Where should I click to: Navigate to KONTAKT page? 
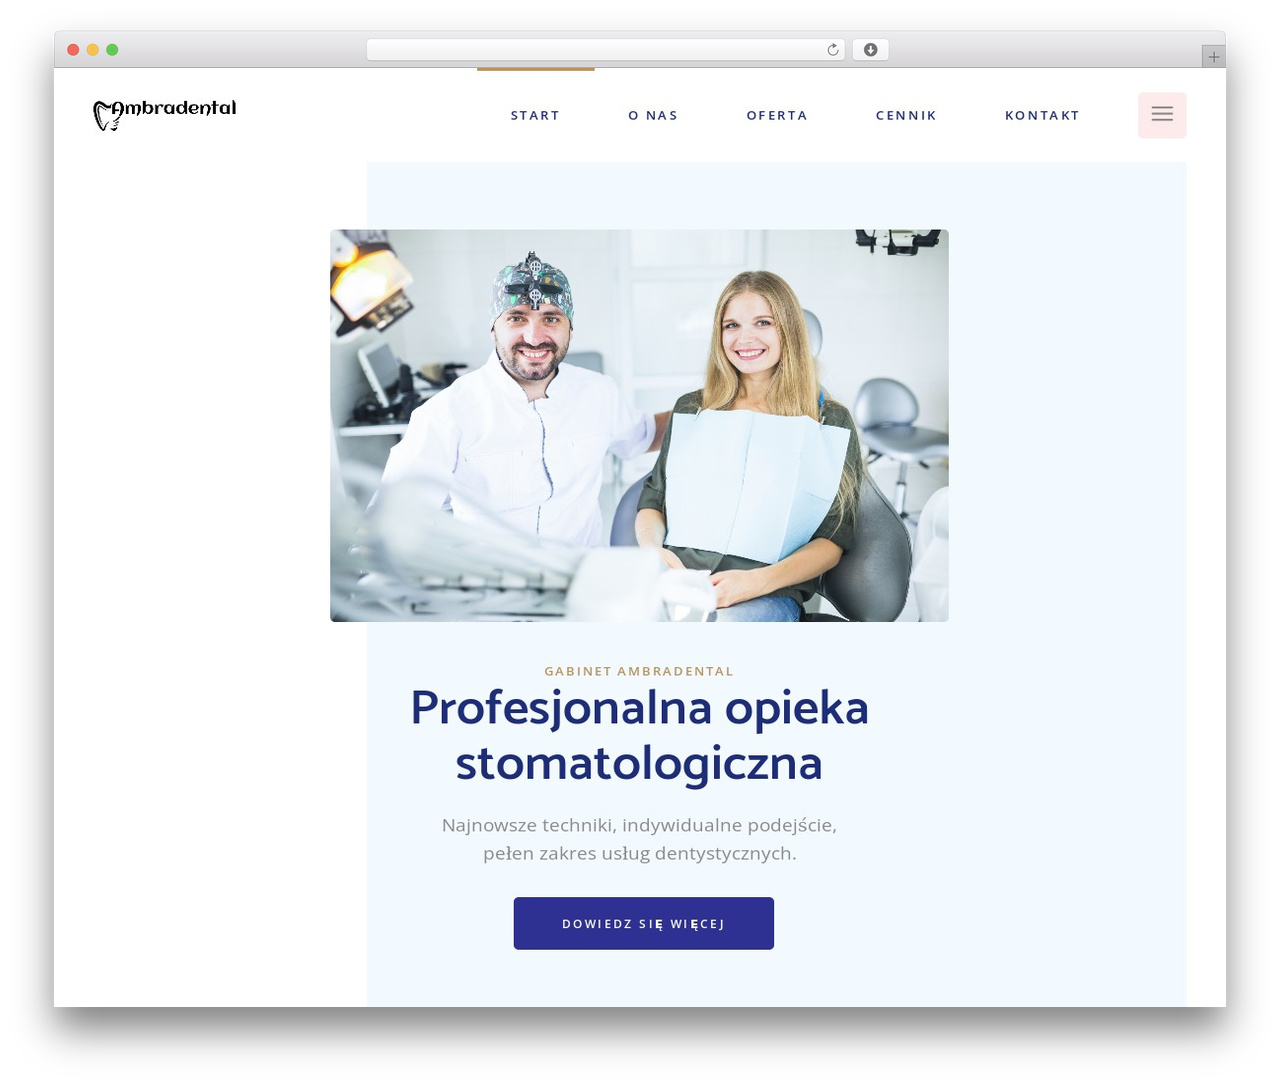click(x=1042, y=115)
